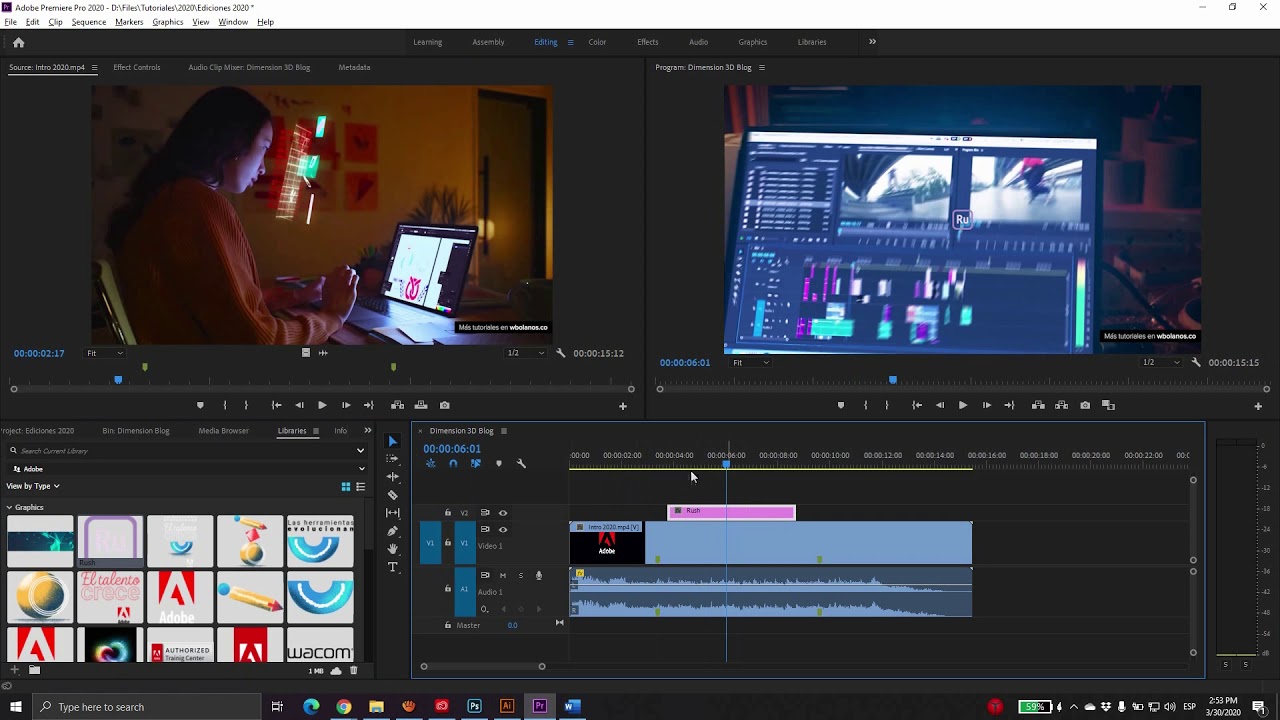Toggle sync lock on V1 track
The image size is (1280, 720).
tap(485, 530)
